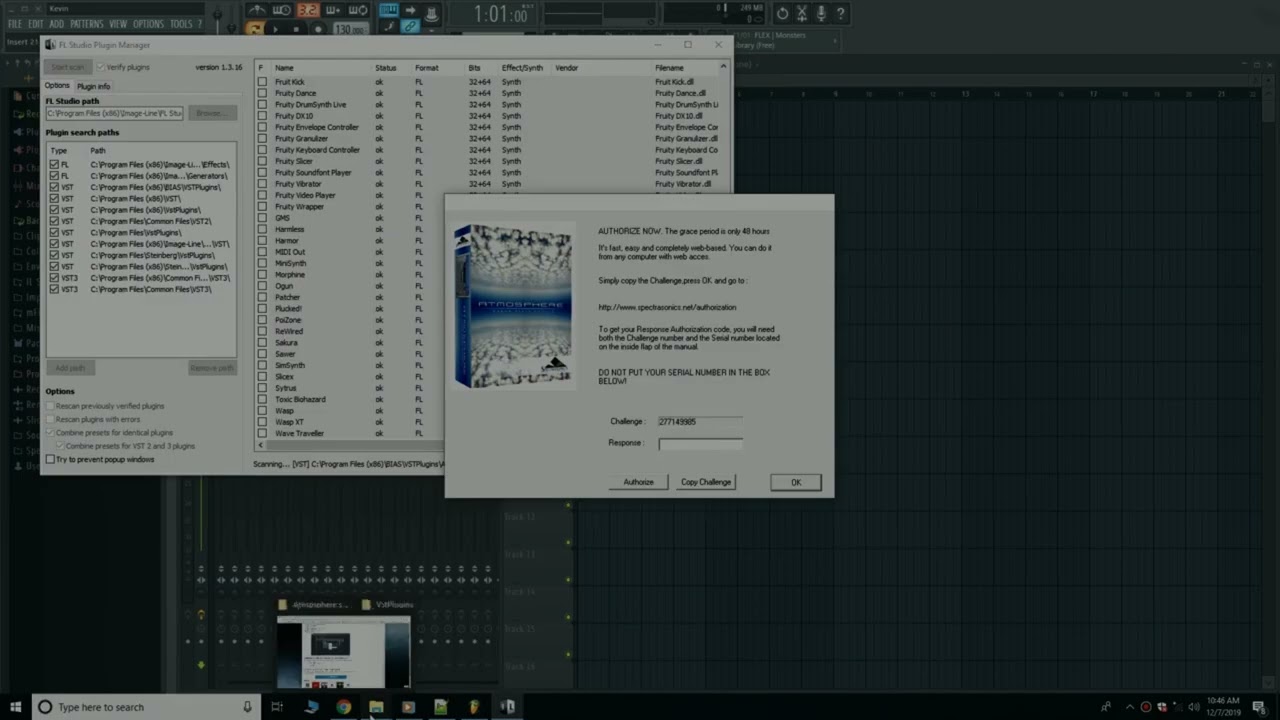
Task: Tick the favorite box for Fruit Kick
Action: coord(262,82)
